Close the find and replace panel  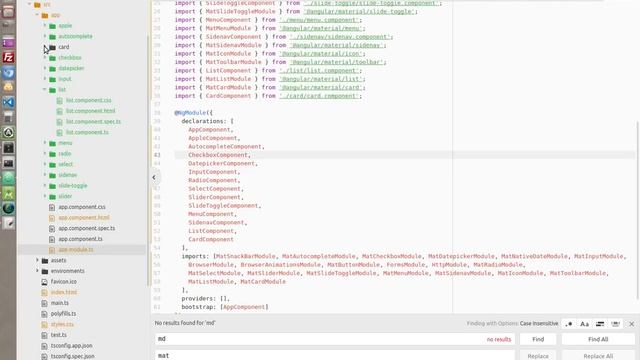tap(631, 324)
